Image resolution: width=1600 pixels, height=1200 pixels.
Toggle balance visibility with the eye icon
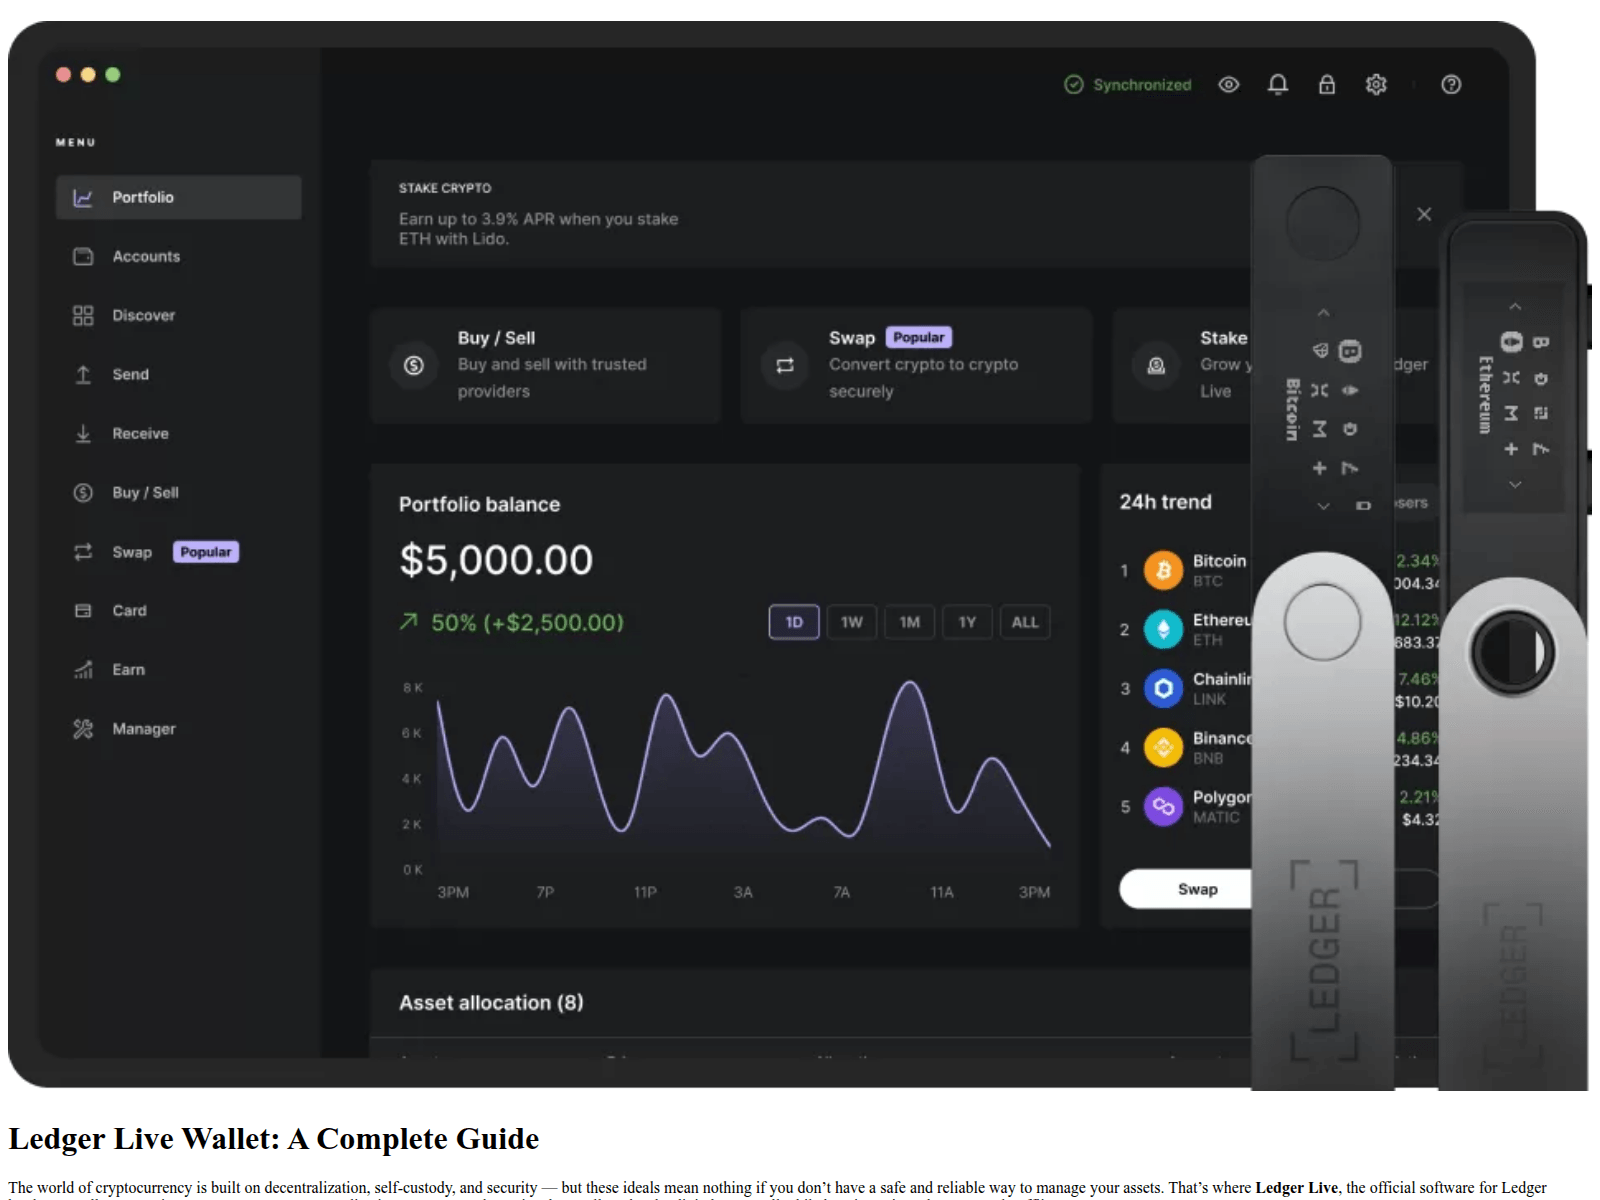point(1228,85)
